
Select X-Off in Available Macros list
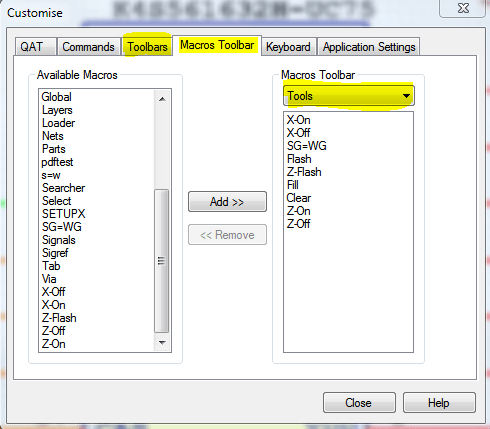click(x=53, y=292)
